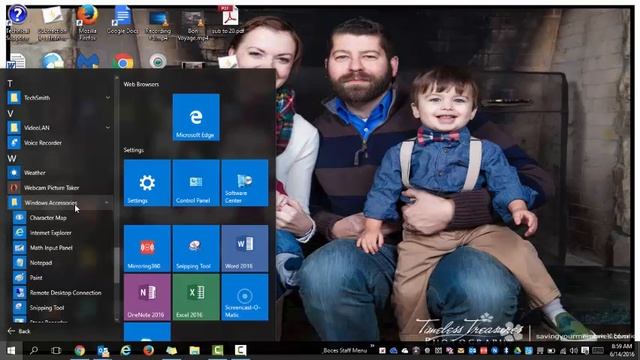
Task: Open the taskbar clock and date
Action: pos(621,350)
